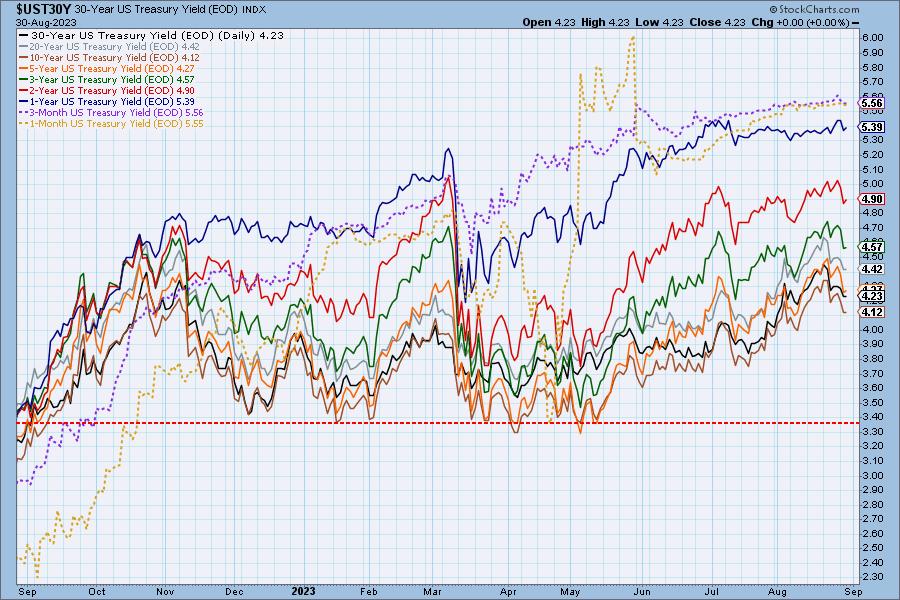This screenshot has height=600, width=900.
Task: Click the 5.00 y-axis label
Action: click(x=873, y=184)
